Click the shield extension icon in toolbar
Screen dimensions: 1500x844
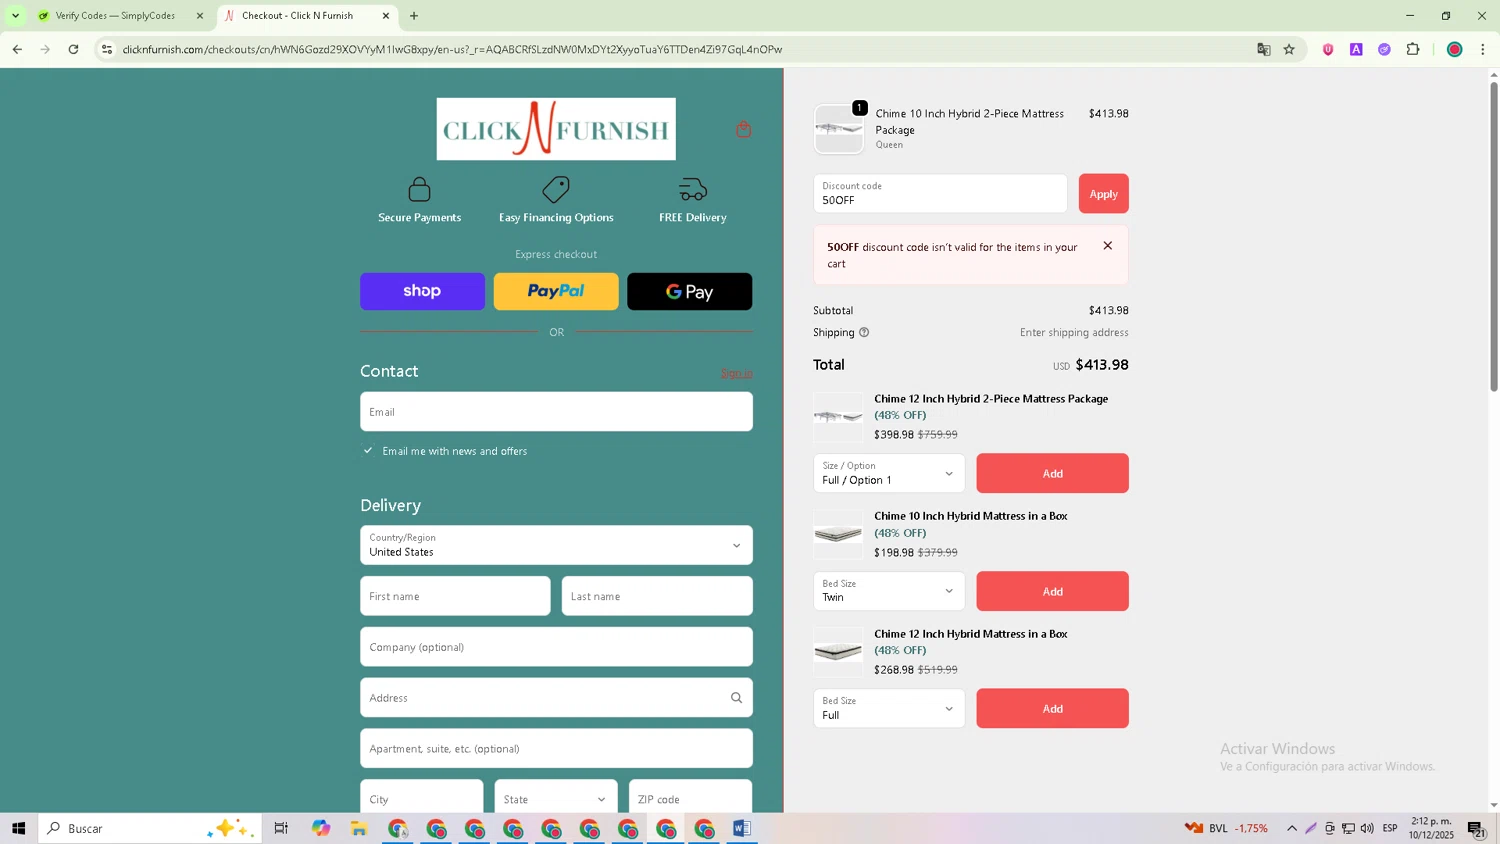pos(1328,49)
